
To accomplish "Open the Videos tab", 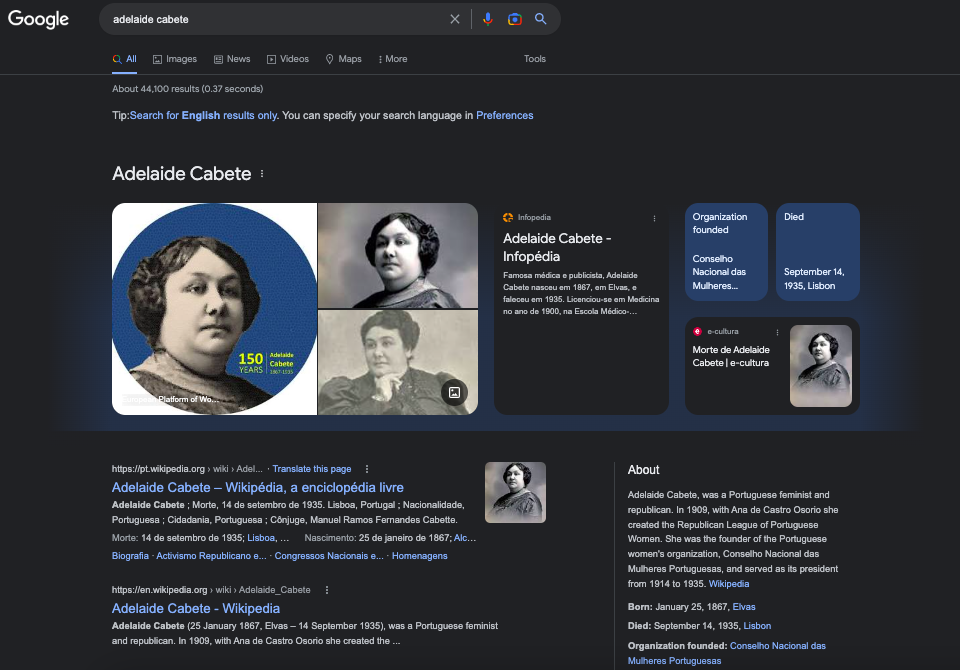I will click(x=288, y=59).
